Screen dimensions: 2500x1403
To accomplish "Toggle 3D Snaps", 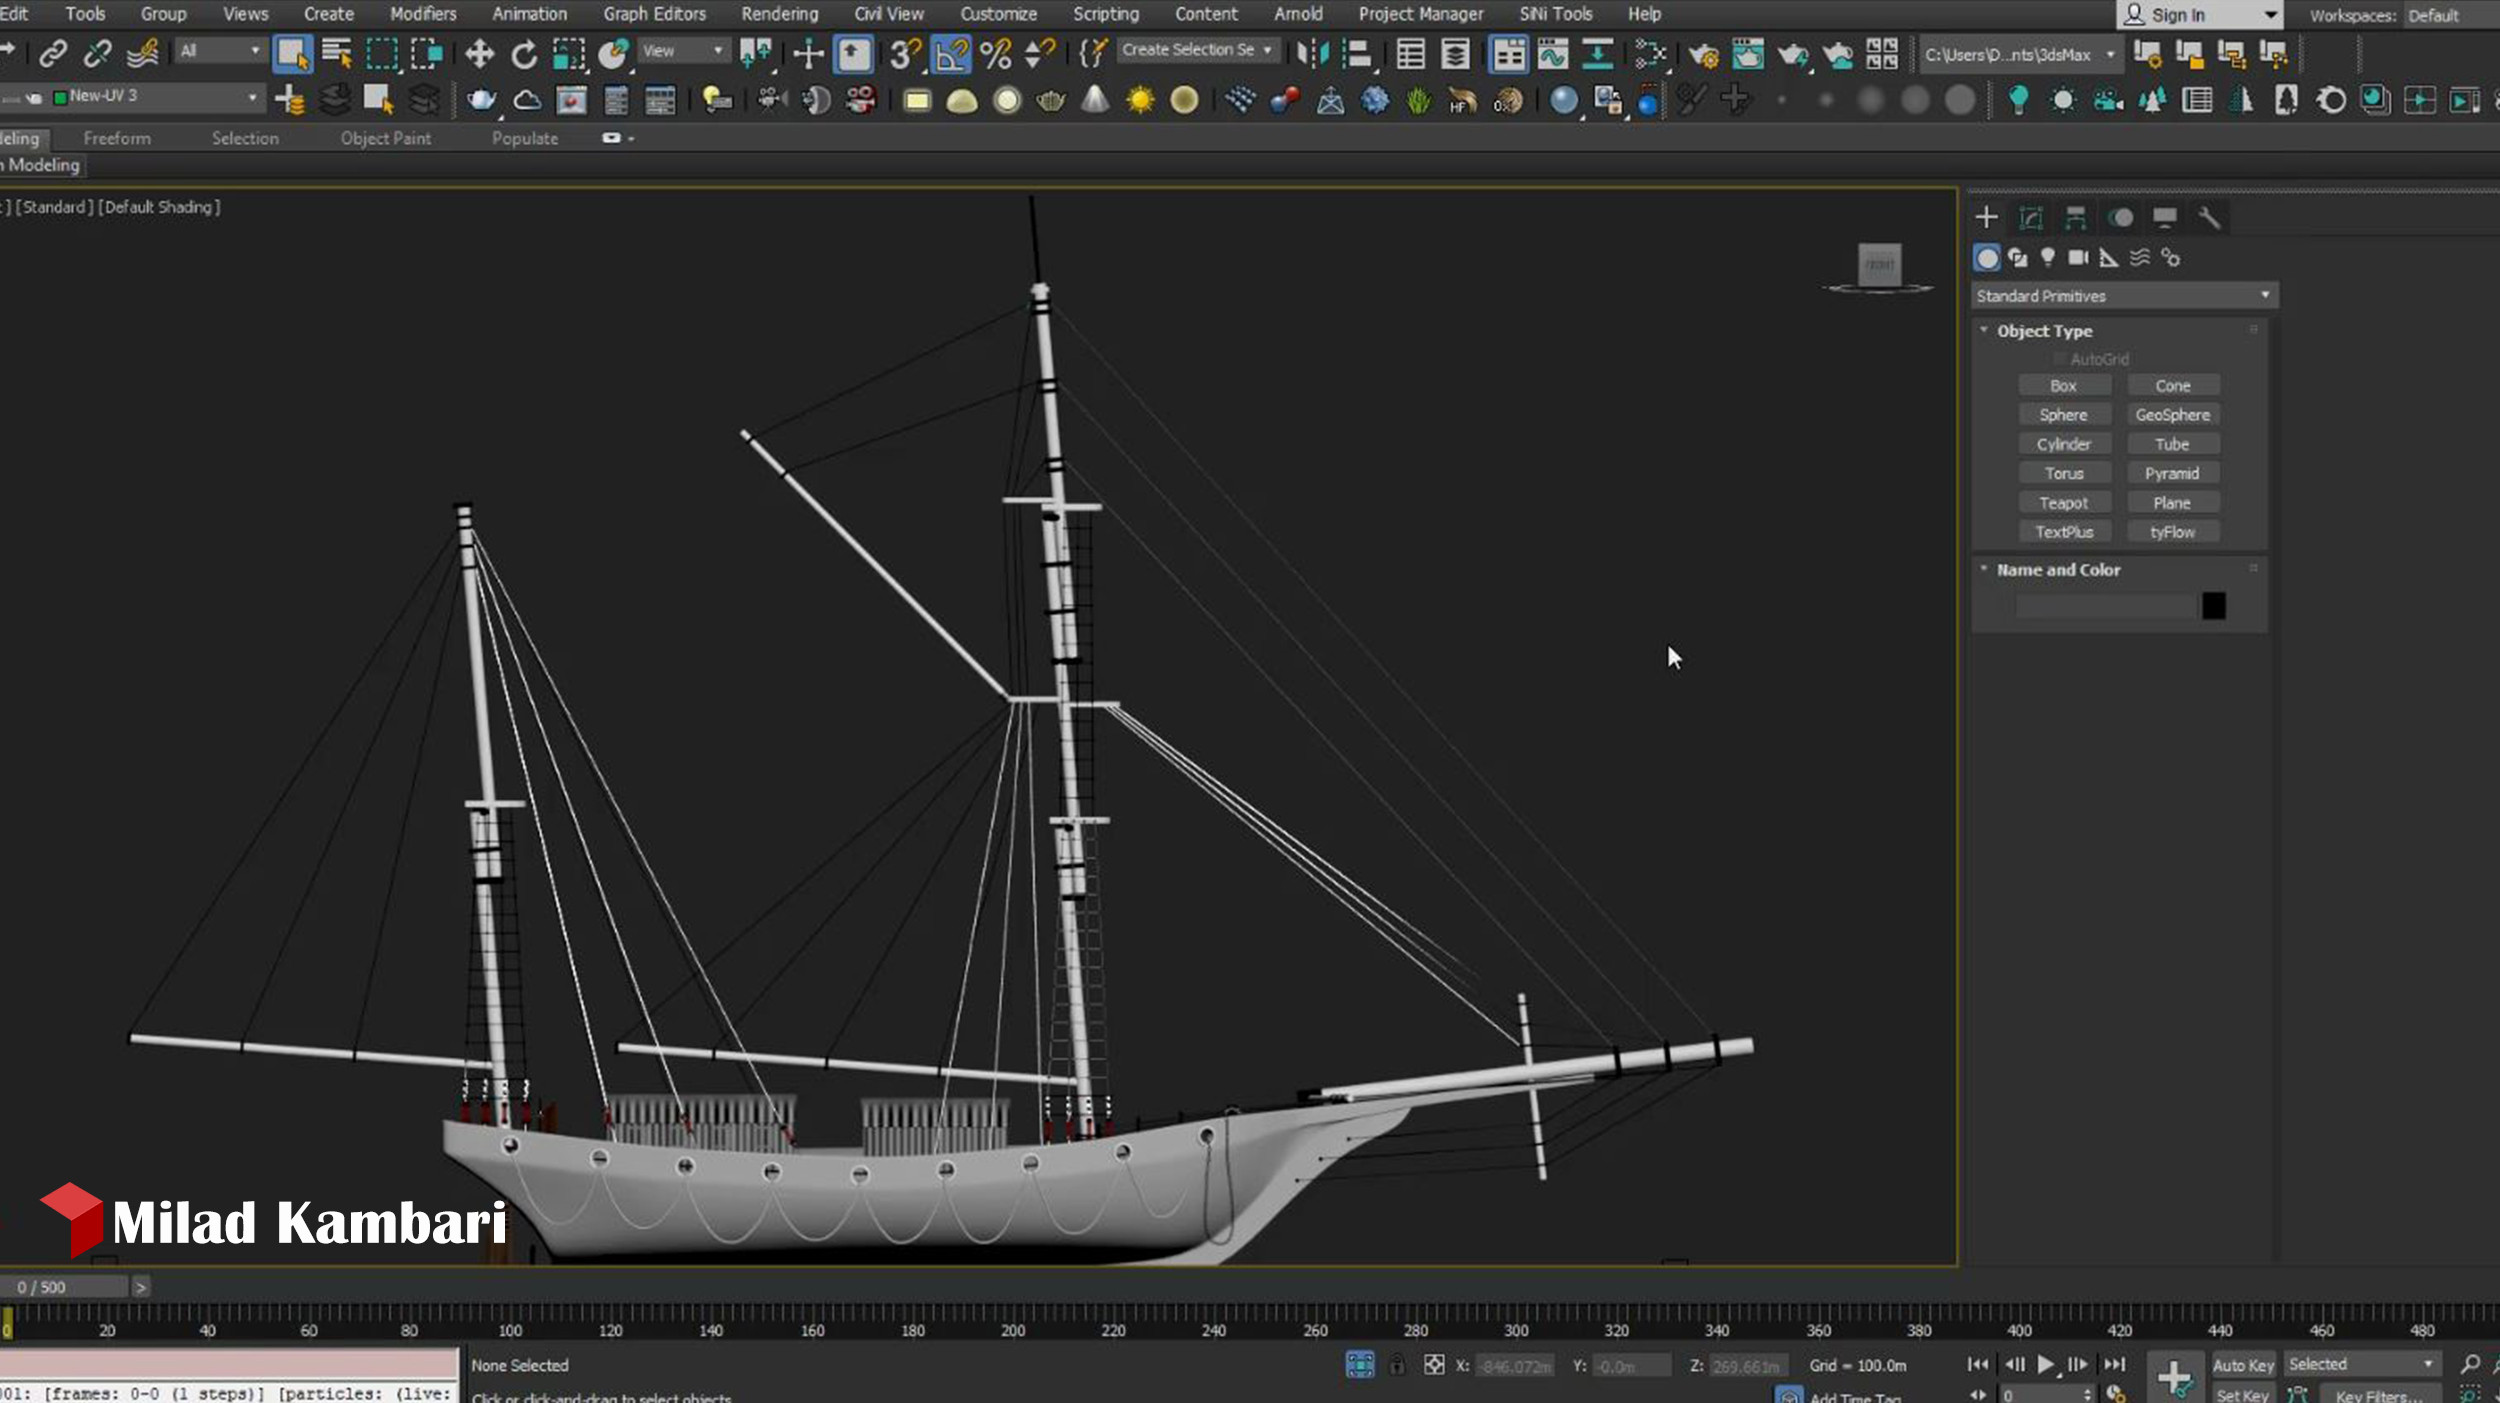I will point(905,54).
